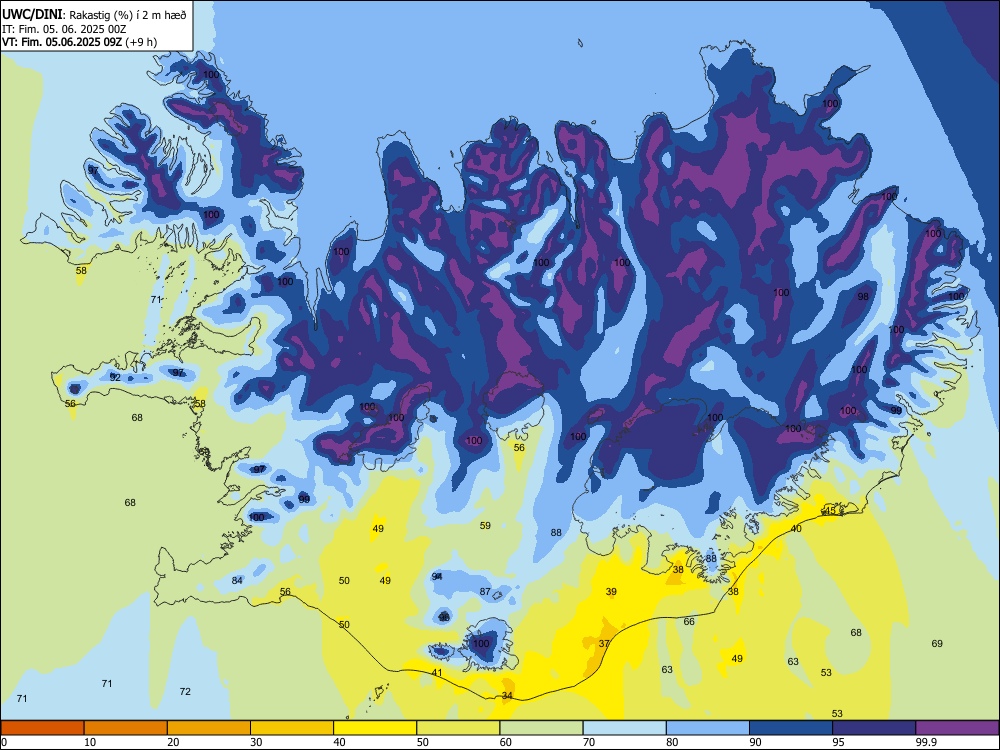Click the humidity value 34 on the south coast
Screen dimensions: 1000x750
507,695
